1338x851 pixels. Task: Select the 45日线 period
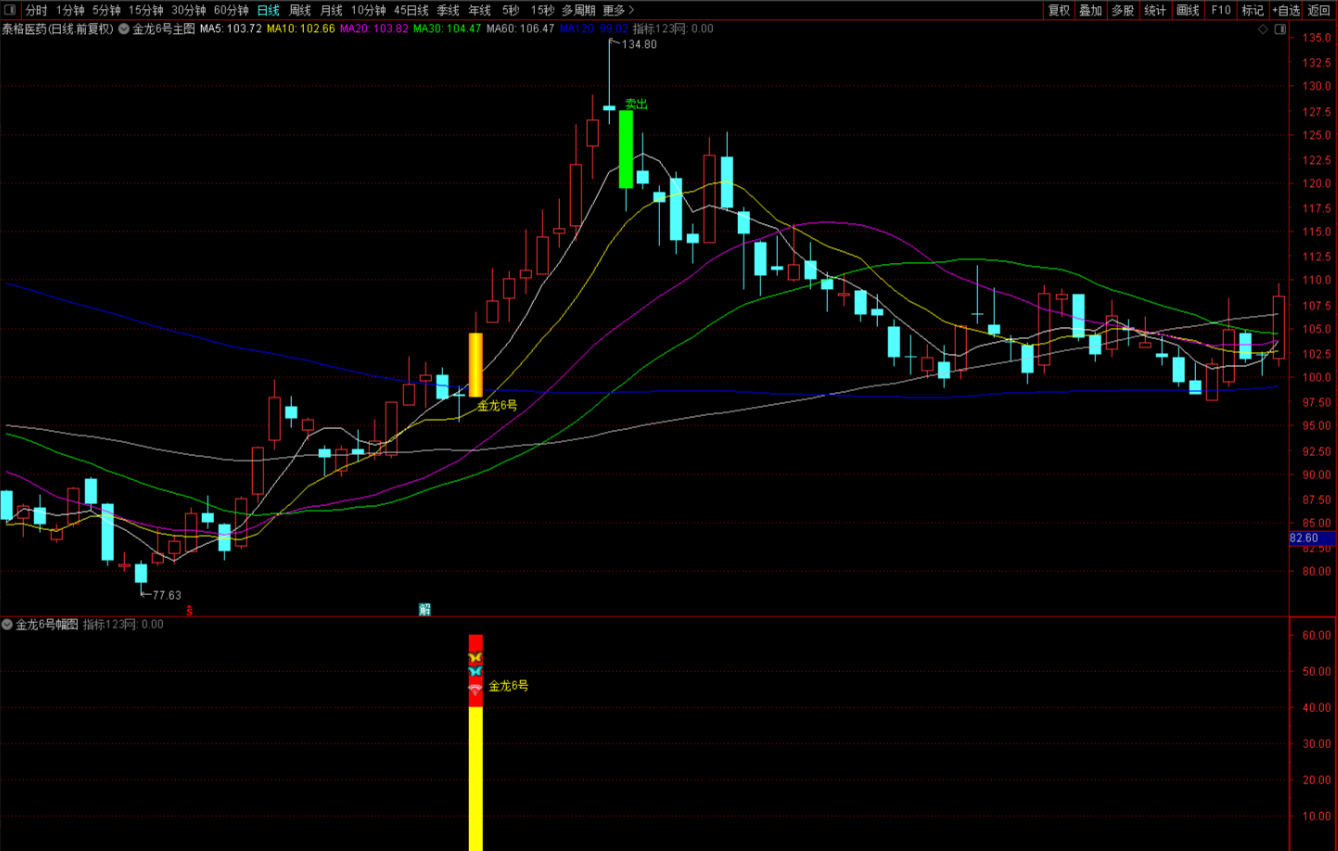[x=411, y=10]
